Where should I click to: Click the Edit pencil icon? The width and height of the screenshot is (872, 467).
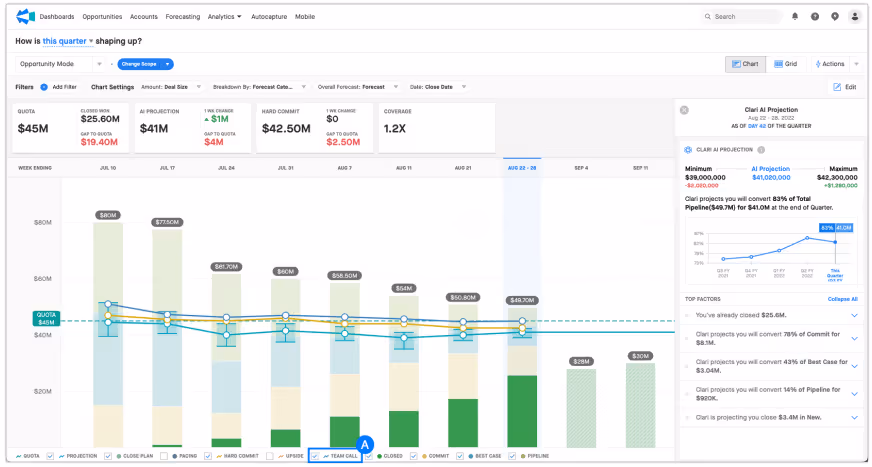pyautogui.click(x=837, y=87)
